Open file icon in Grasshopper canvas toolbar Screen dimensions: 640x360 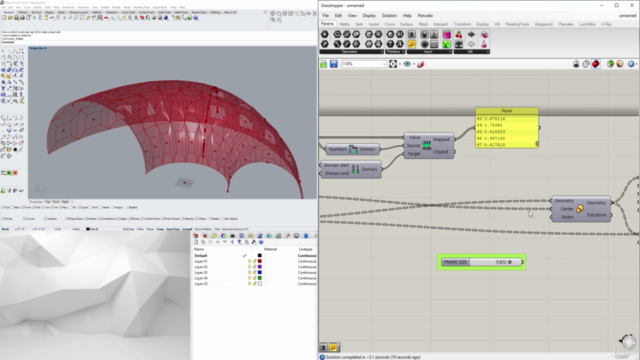coord(324,64)
